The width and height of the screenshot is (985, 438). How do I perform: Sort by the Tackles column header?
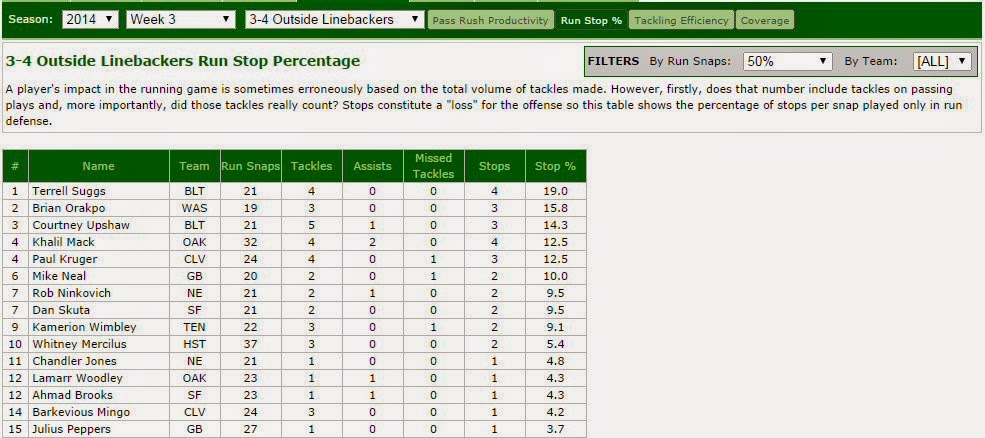coord(312,166)
